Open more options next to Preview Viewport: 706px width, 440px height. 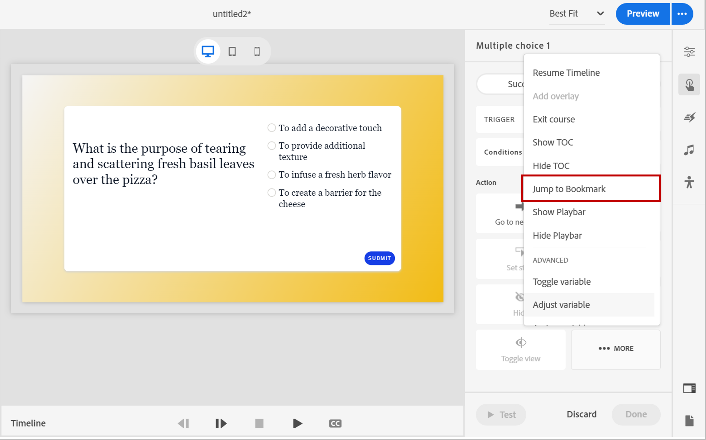(x=682, y=14)
